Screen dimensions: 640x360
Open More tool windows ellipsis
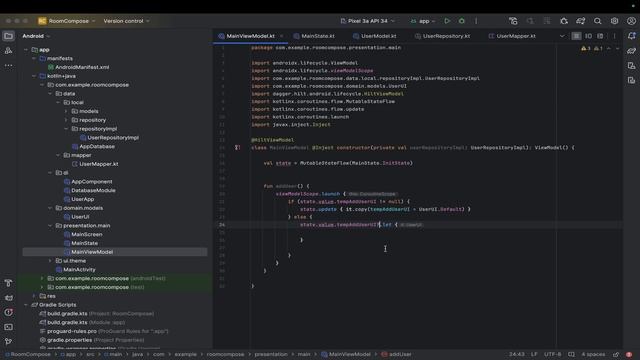(8, 65)
